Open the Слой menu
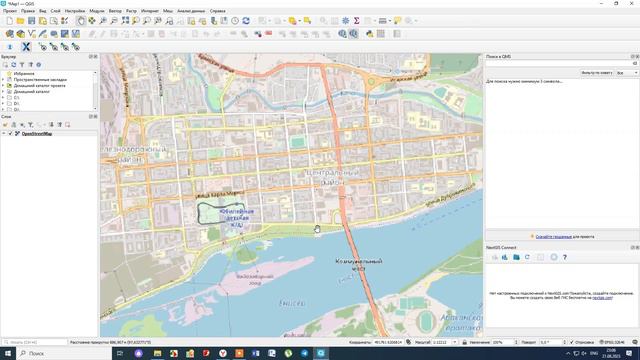640x360 pixels. coord(56,11)
